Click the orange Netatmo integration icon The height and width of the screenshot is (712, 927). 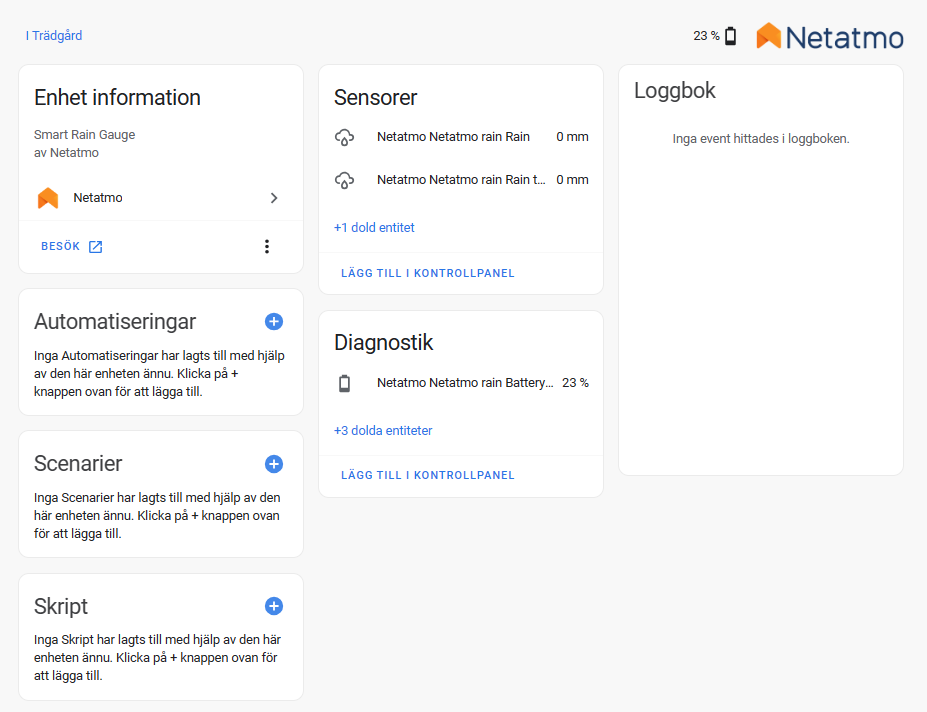pyautogui.click(x=48, y=198)
